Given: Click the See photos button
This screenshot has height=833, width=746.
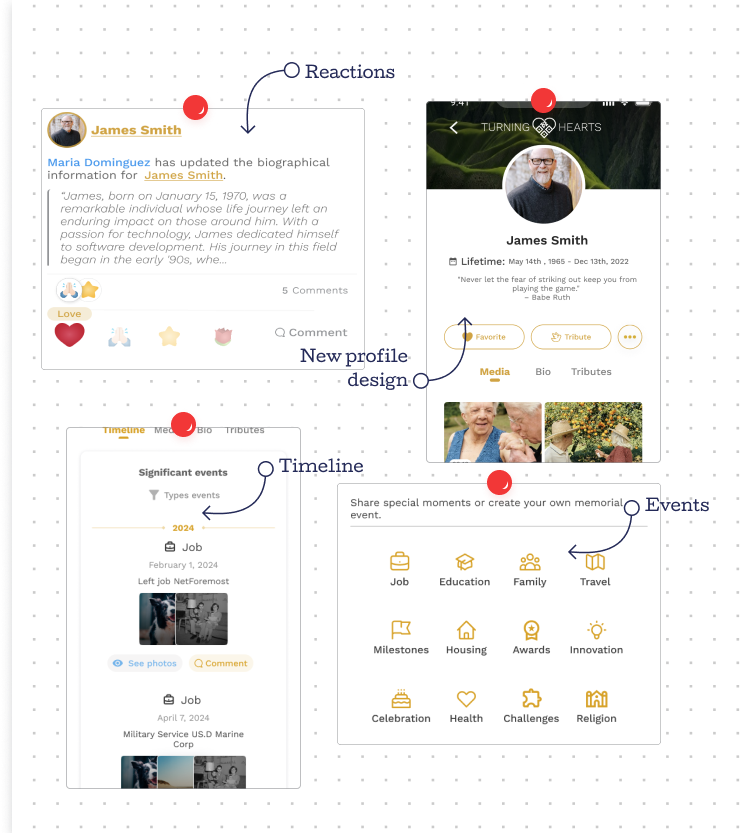Looking at the screenshot, I should pyautogui.click(x=145, y=663).
